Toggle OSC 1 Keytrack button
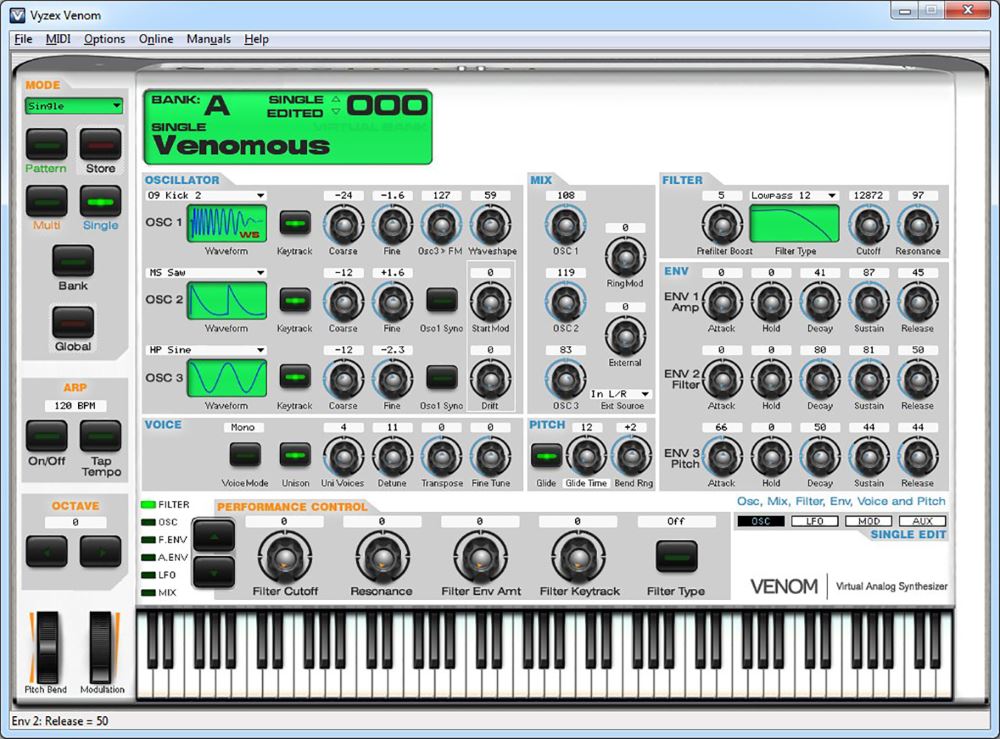This screenshot has height=739, width=1000. 295,224
